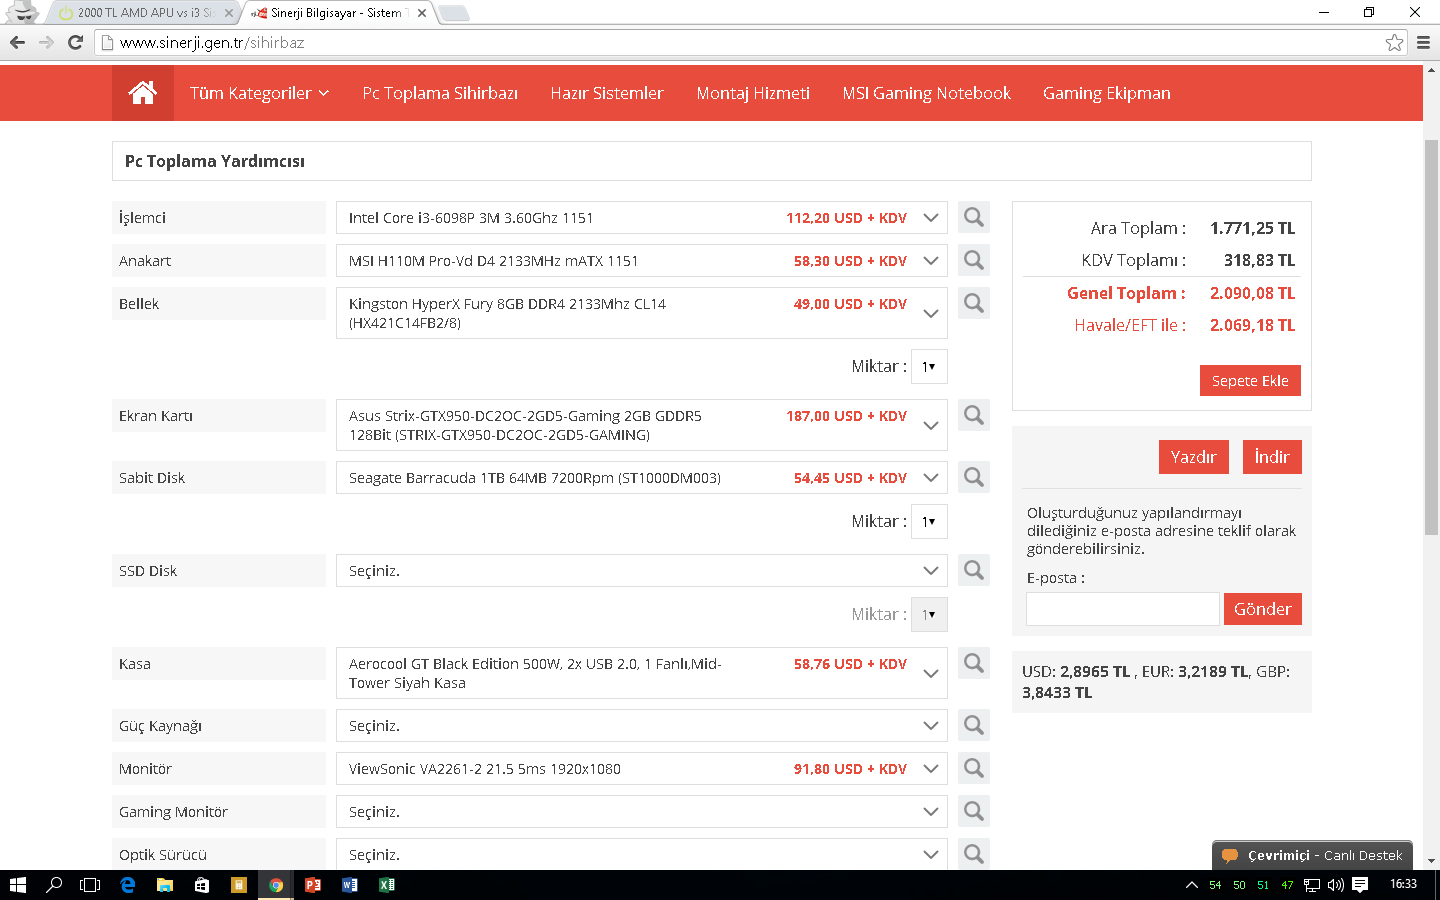Search processors with İşlemci magnifier icon
The width and height of the screenshot is (1440, 900).
pyautogui.click(x=974, y=217)
